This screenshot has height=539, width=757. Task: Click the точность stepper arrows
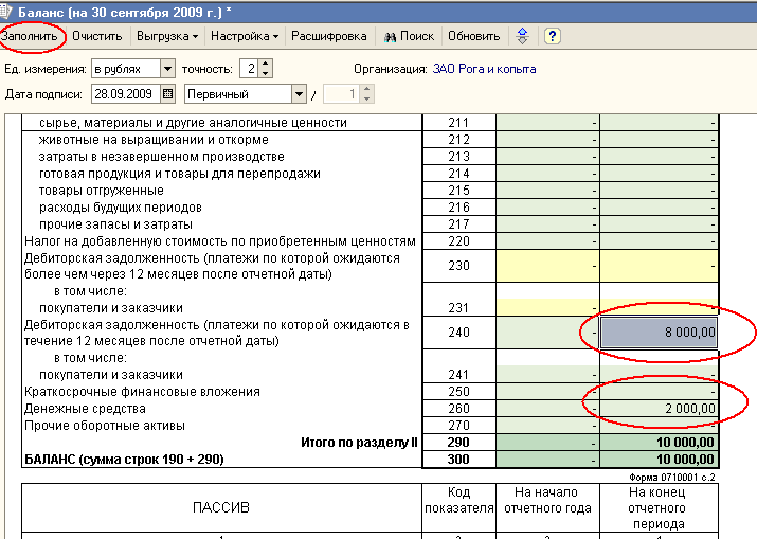coord(265,69)
